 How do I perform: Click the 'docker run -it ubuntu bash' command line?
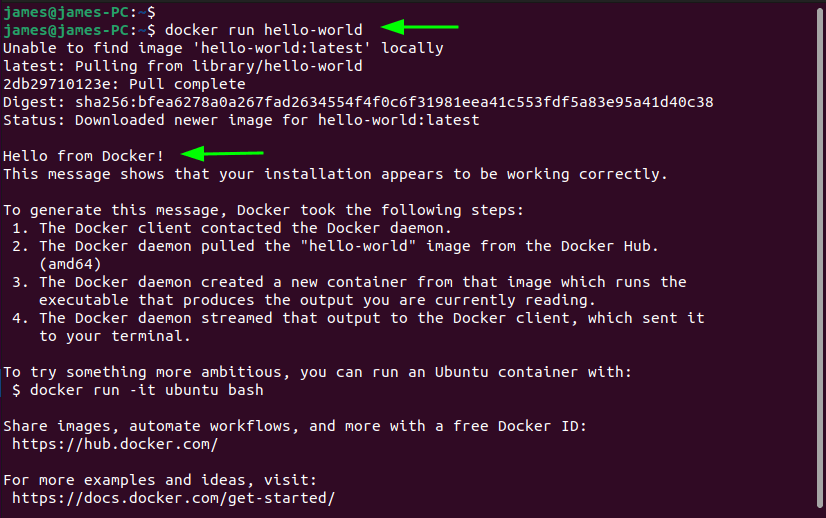tap(137, 390)
